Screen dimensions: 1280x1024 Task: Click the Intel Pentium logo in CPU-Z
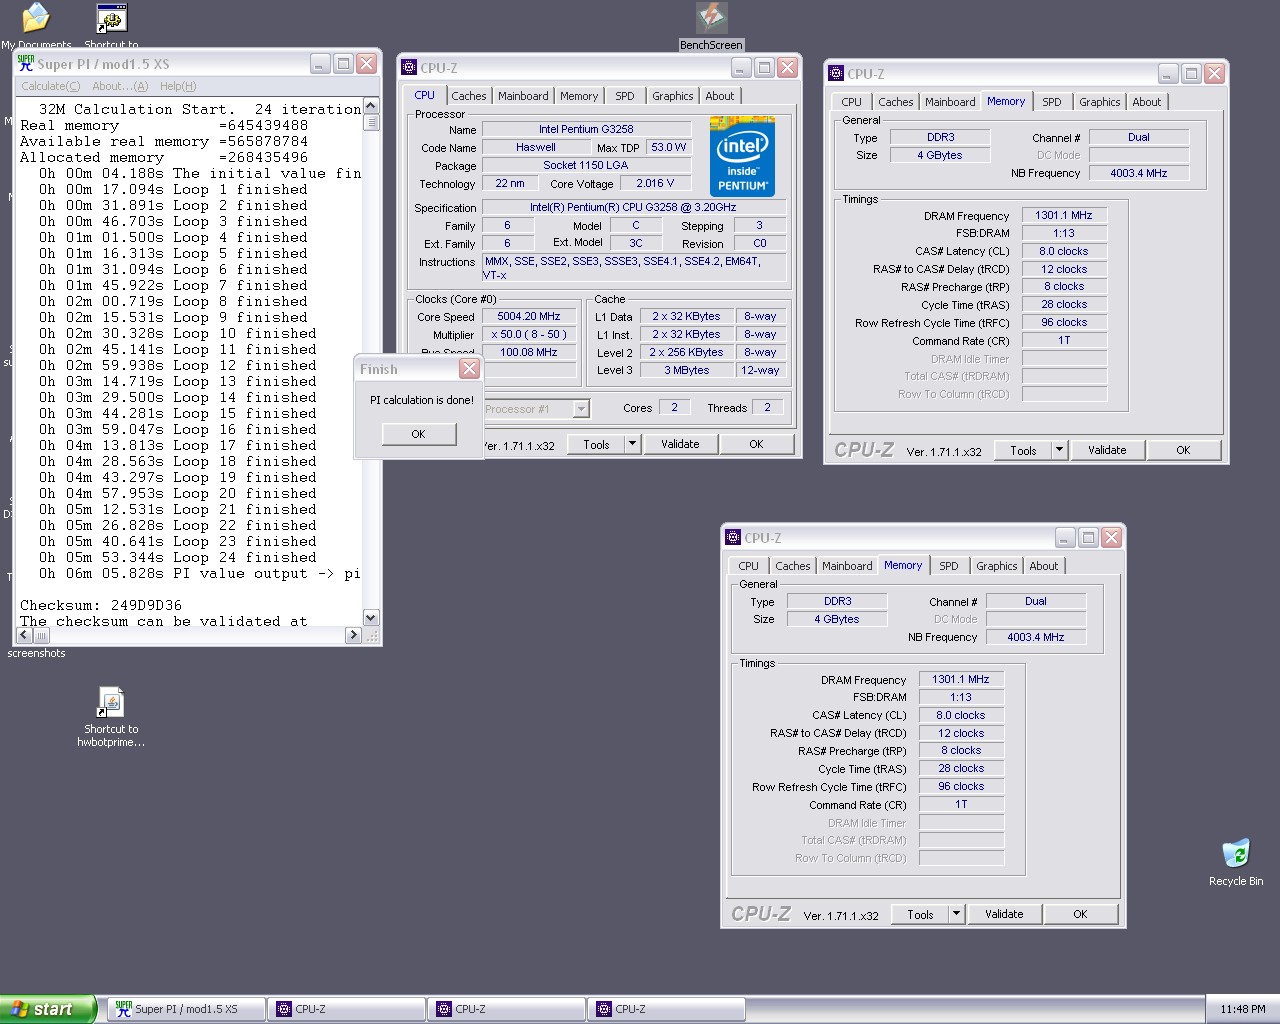[x=742, y=156]
